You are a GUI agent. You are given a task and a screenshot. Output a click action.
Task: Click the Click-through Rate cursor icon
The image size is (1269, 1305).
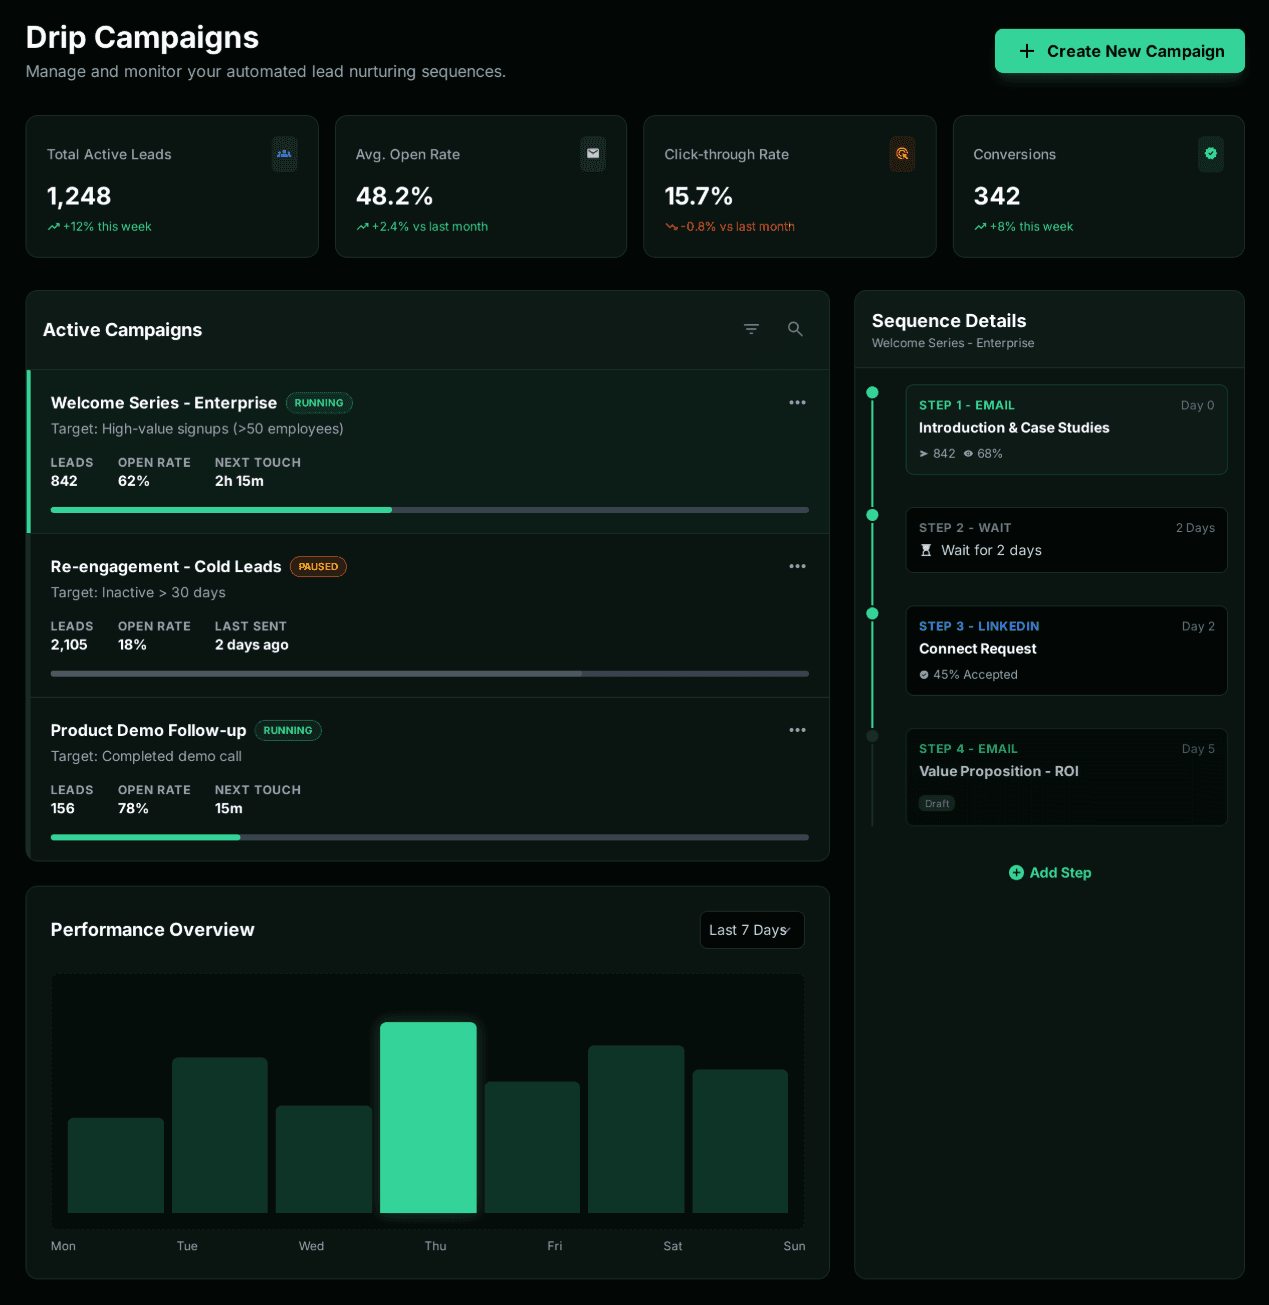pos(902,154)
